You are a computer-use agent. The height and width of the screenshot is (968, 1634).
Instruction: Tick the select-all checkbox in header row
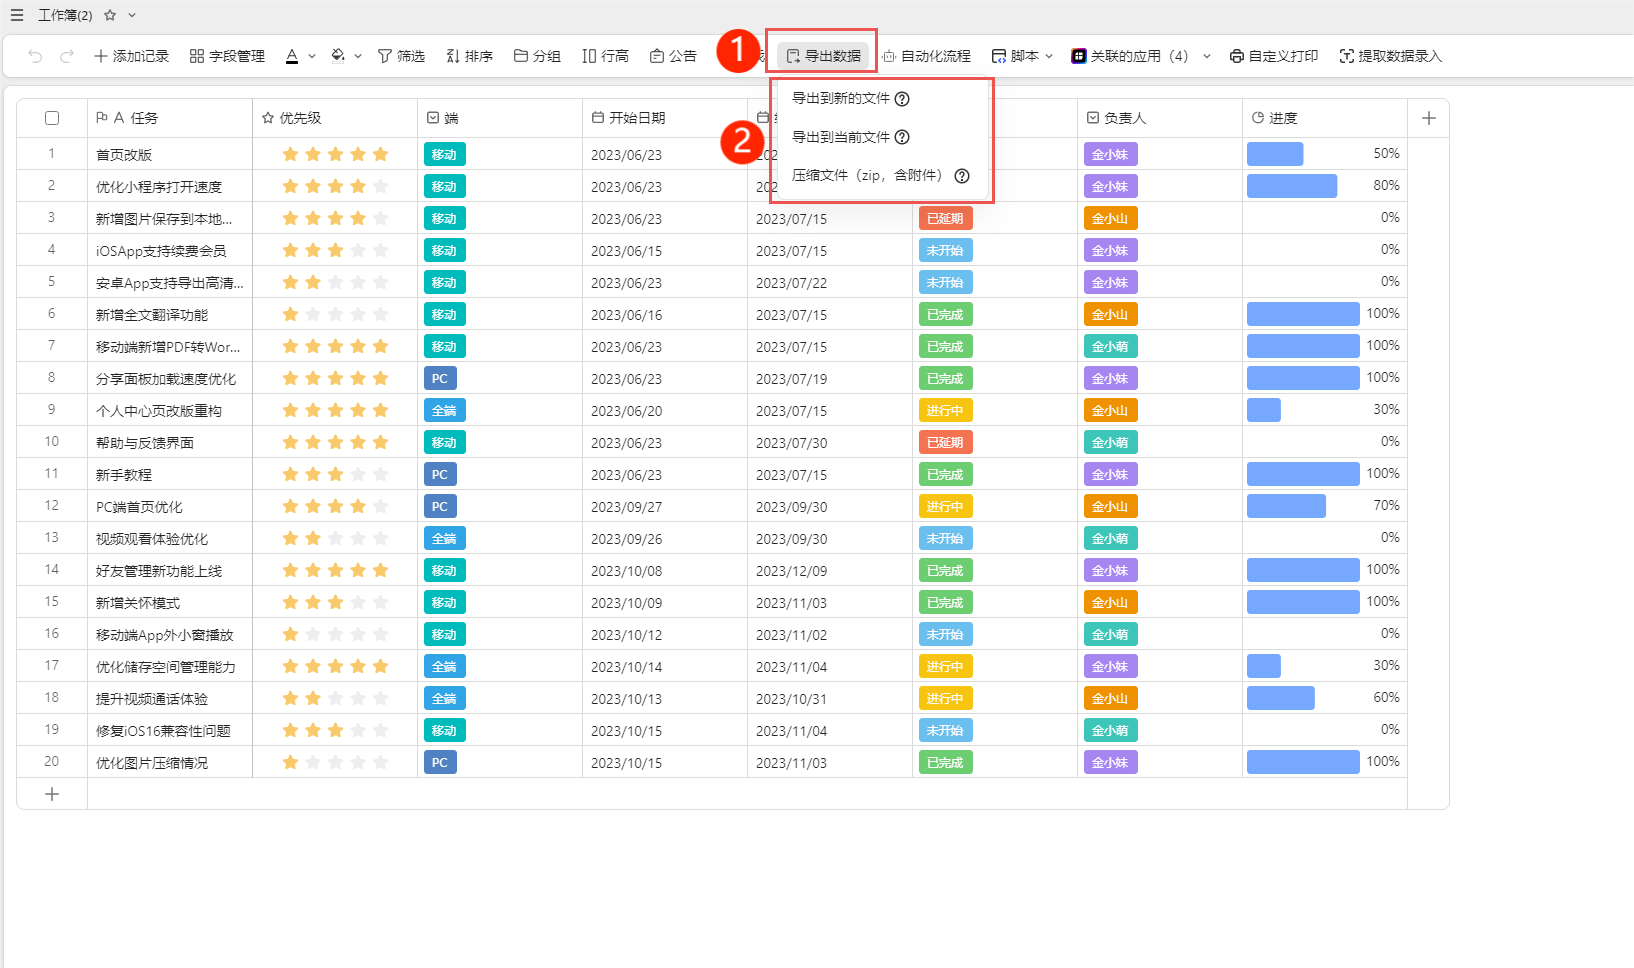click(x=52, y=118)
